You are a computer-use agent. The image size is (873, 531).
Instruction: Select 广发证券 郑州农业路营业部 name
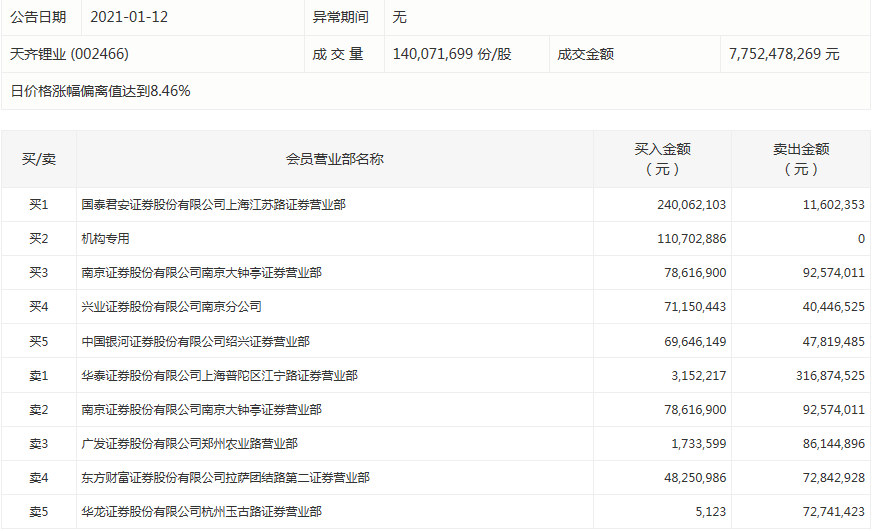tap(190, 444)
